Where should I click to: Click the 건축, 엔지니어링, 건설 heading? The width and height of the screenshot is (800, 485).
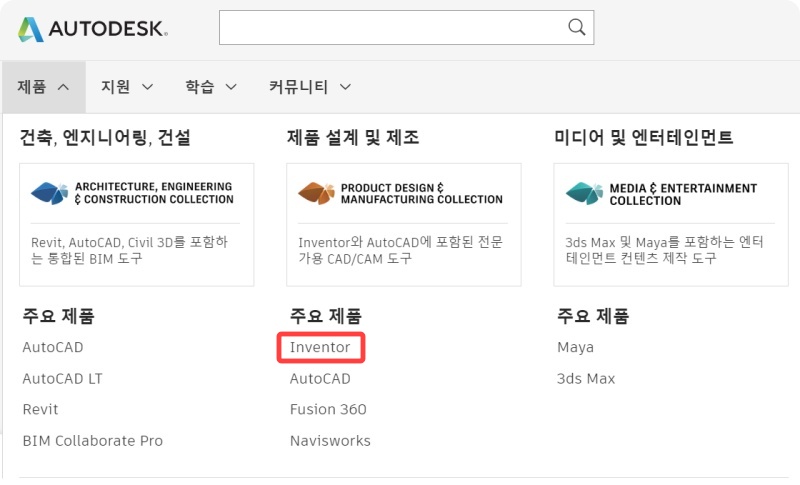(105, 137)
